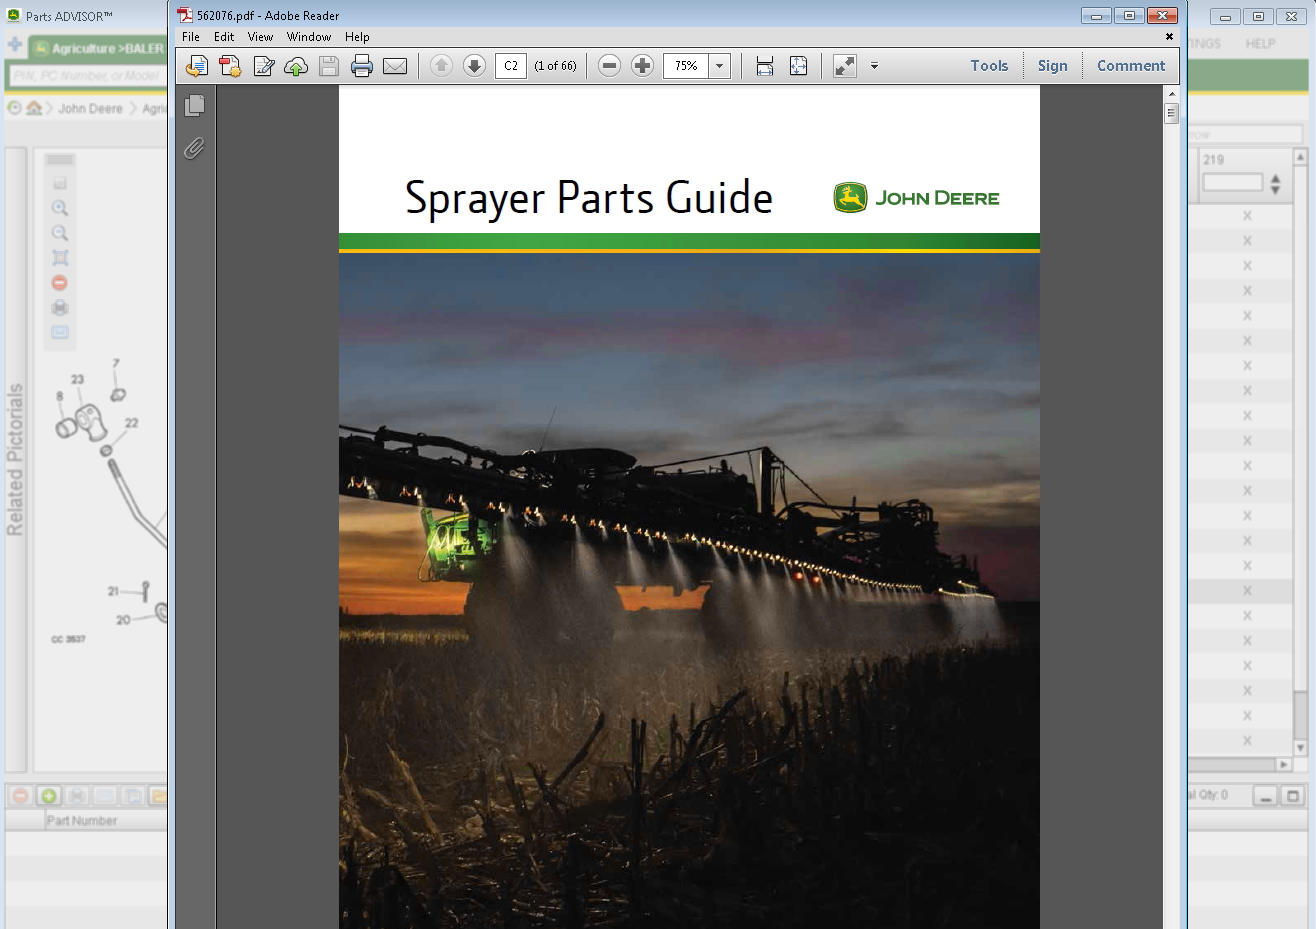
Task: Open the Window menu
Action: point(309,37)
